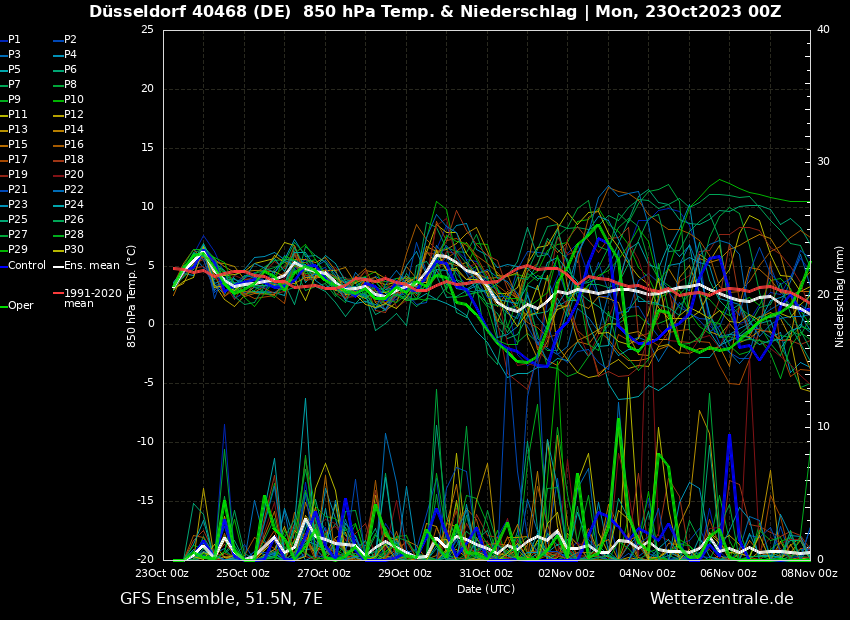Click the Düsseldorf chart title

coord(435,12)
